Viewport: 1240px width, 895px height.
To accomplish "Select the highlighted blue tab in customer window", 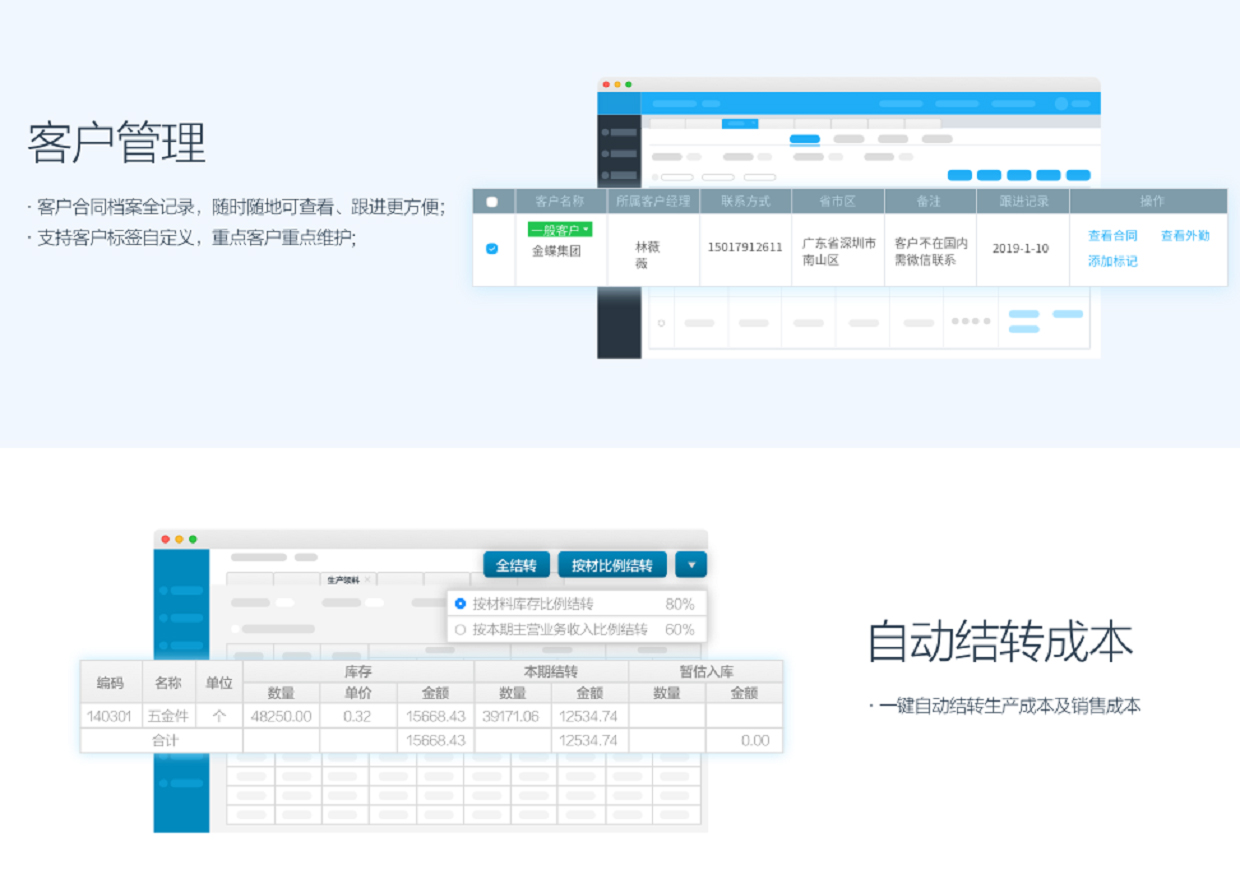I will pos(740,124).
